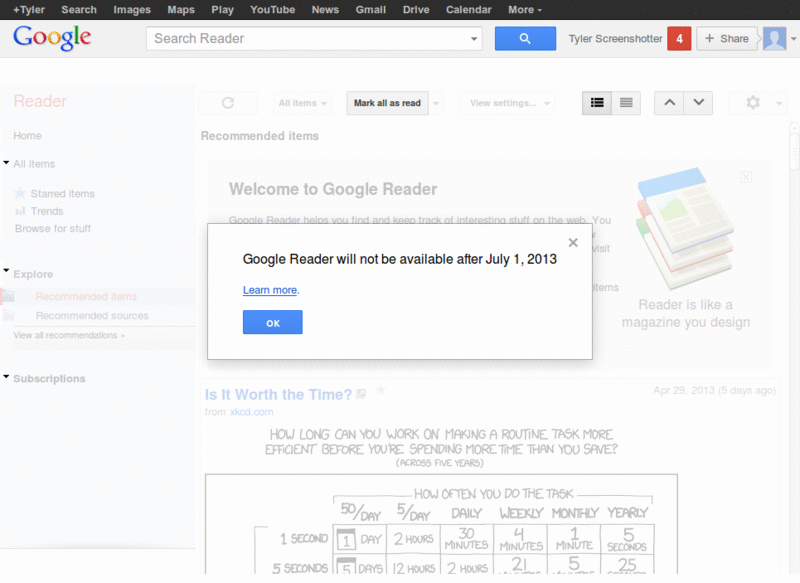Star the Is It Worth the Time article

click(x=381, y=391)
